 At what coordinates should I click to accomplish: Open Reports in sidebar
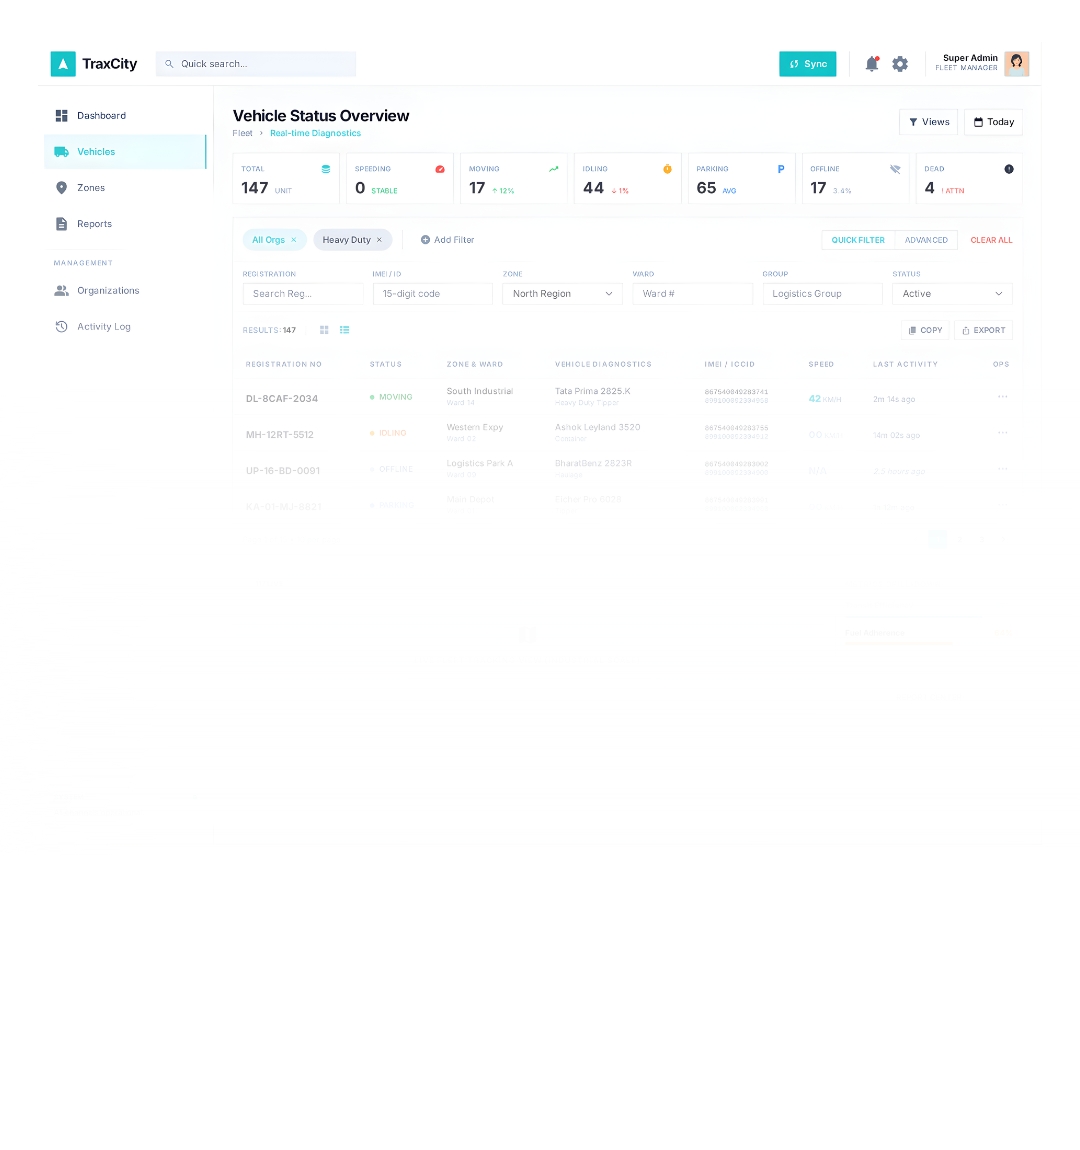tap(125, 224)
